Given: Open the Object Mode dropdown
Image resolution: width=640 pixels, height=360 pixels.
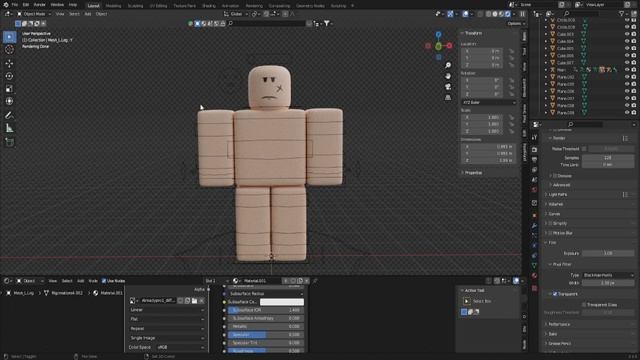Looking at the screenshot, I should click(34, 14).
